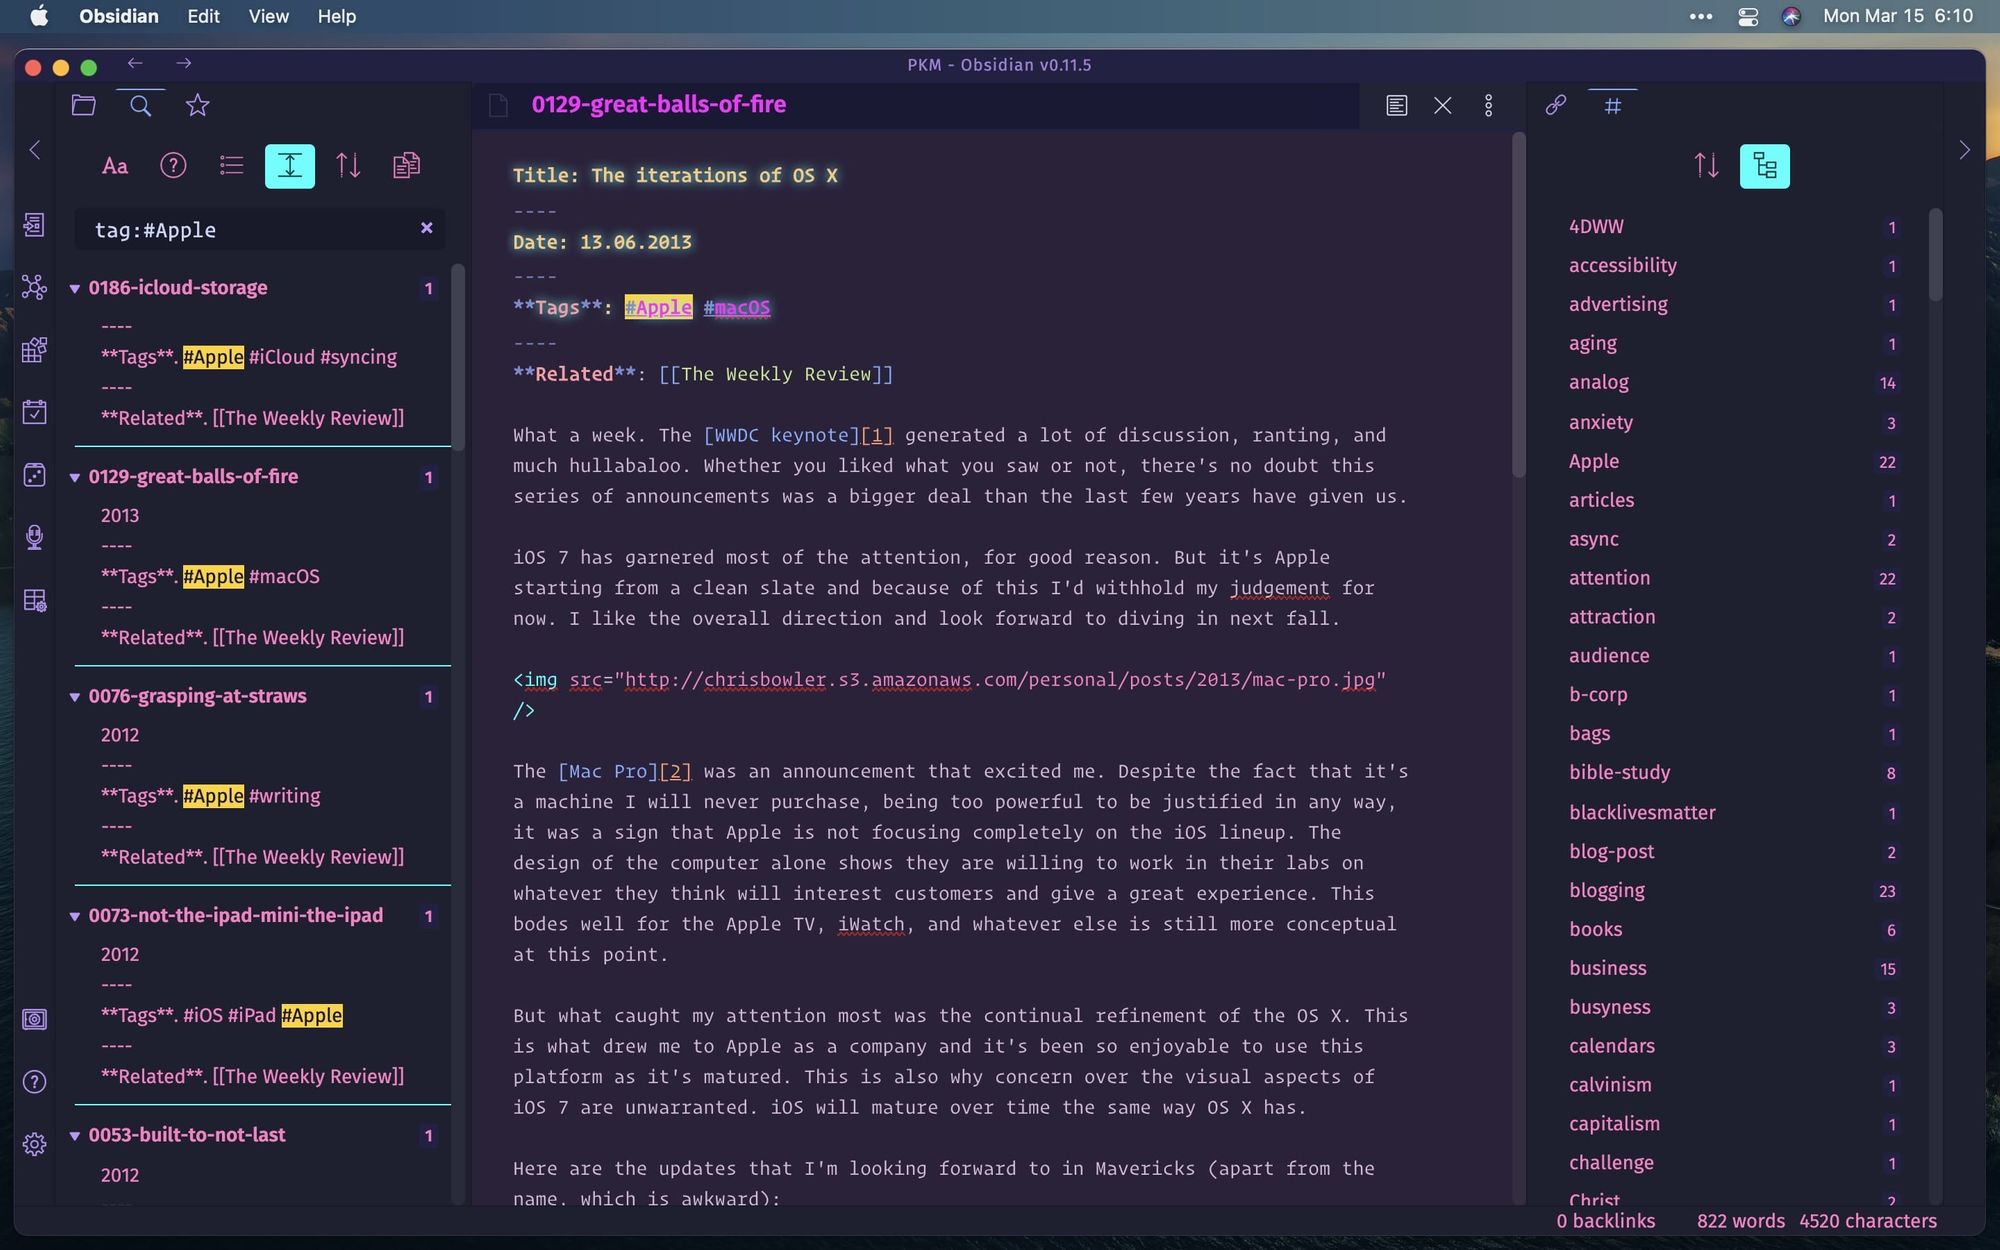This screenshot has height=1250, width=2000.
Task: Collapse the 0129-great-balls-of-fire tree item
Action: pyautogui.click(x=73, y=475)
